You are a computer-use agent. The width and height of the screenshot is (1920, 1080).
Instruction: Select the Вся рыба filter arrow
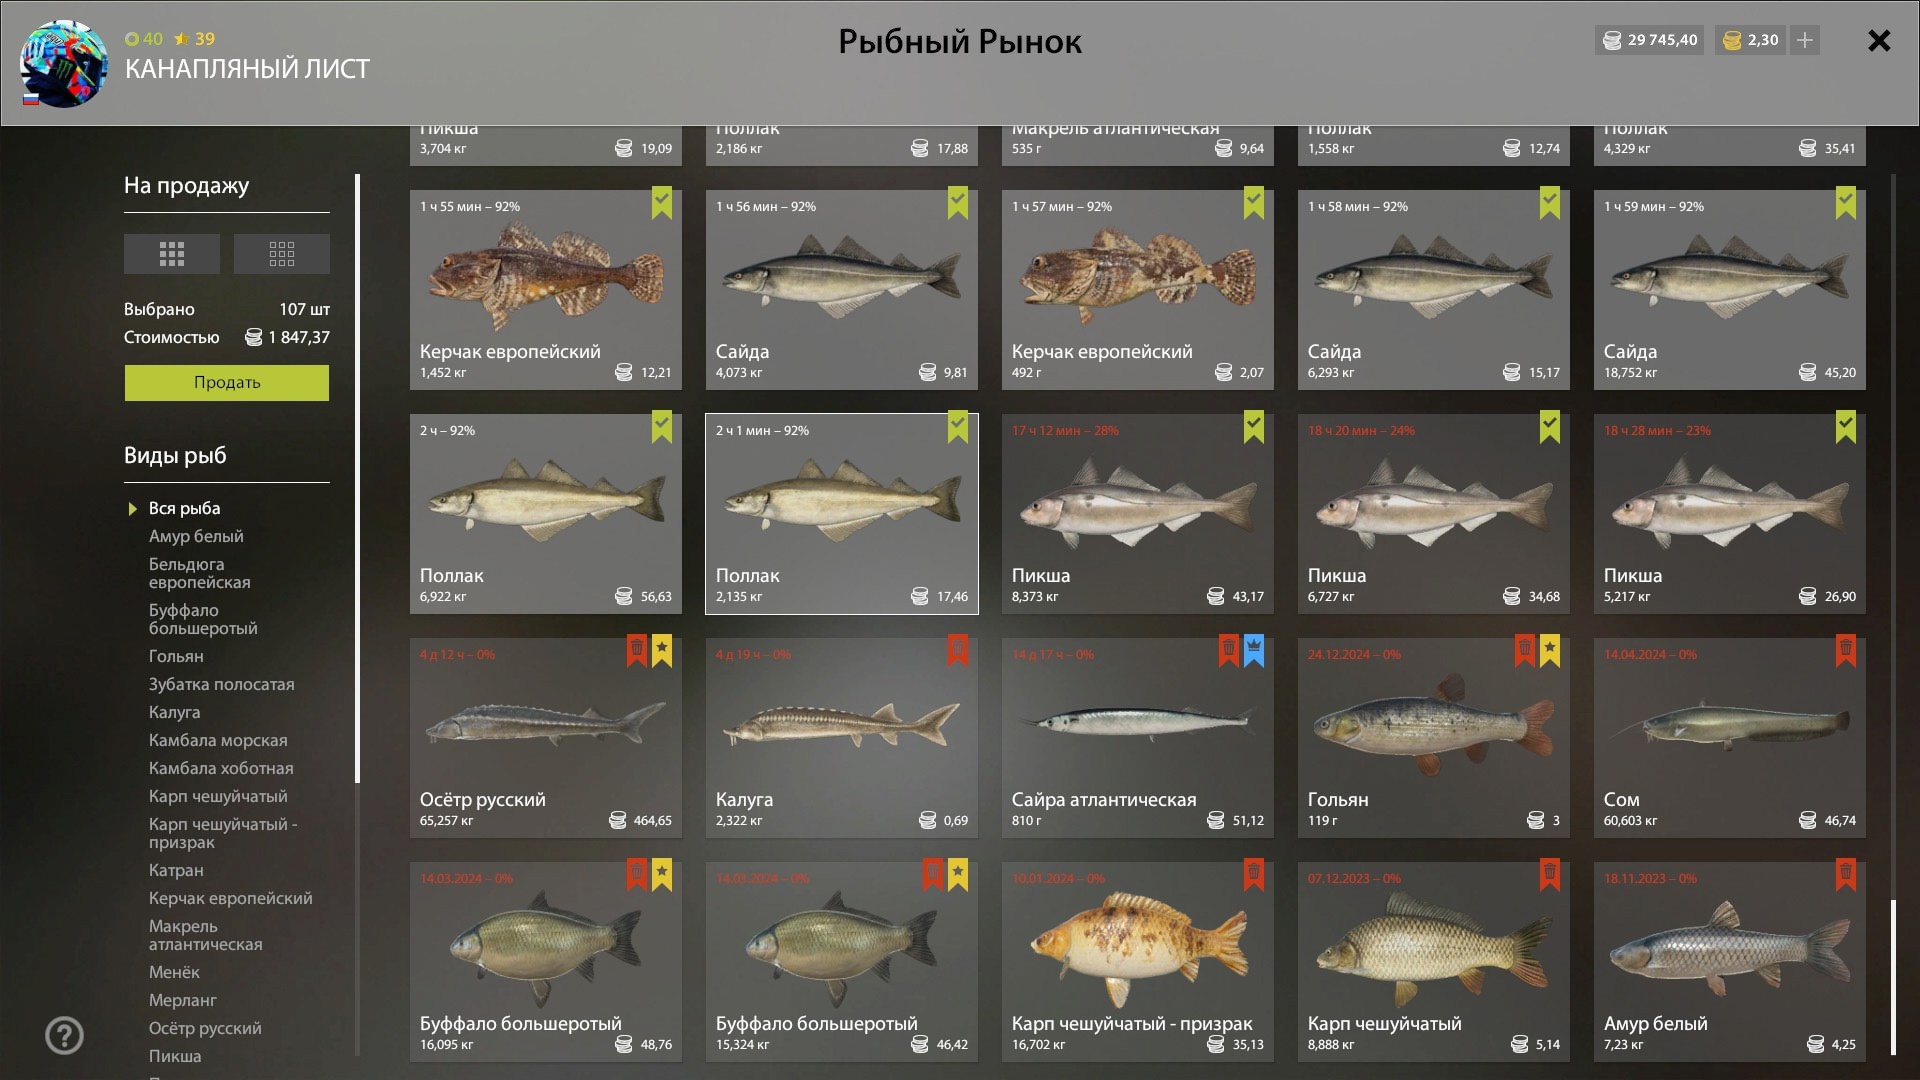132,509
